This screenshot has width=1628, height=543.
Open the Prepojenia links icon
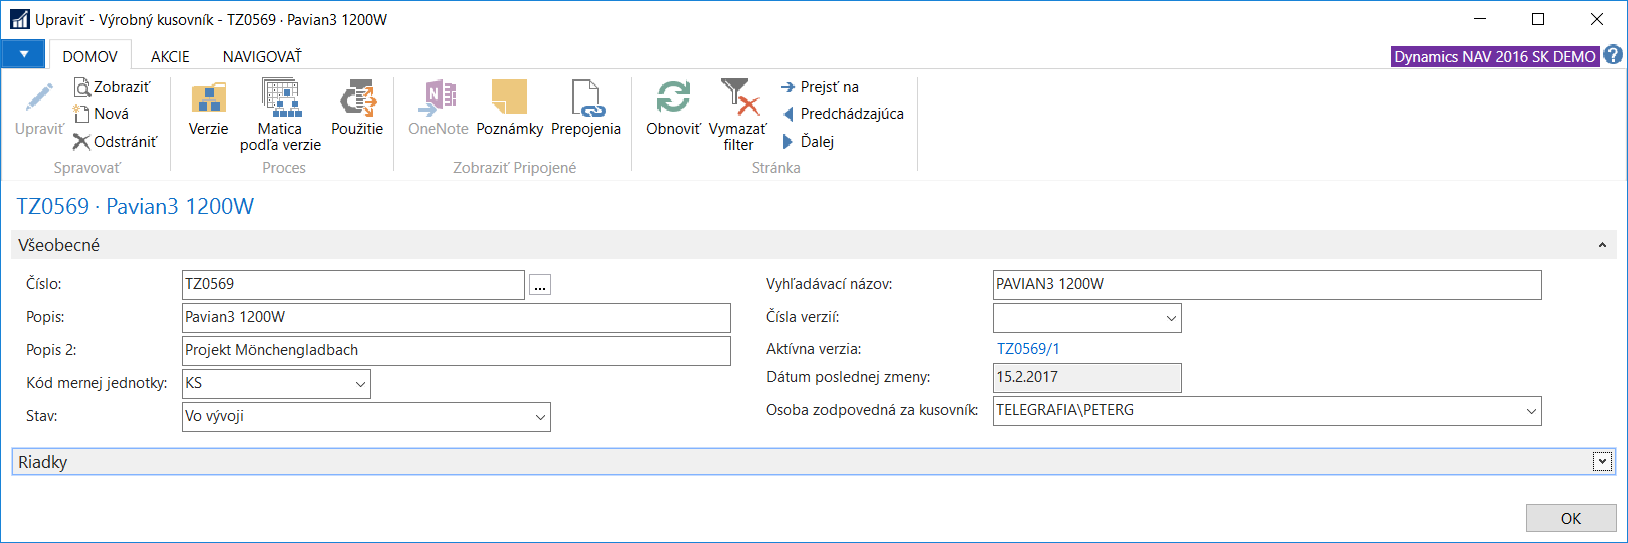click(x=586, y=98)
